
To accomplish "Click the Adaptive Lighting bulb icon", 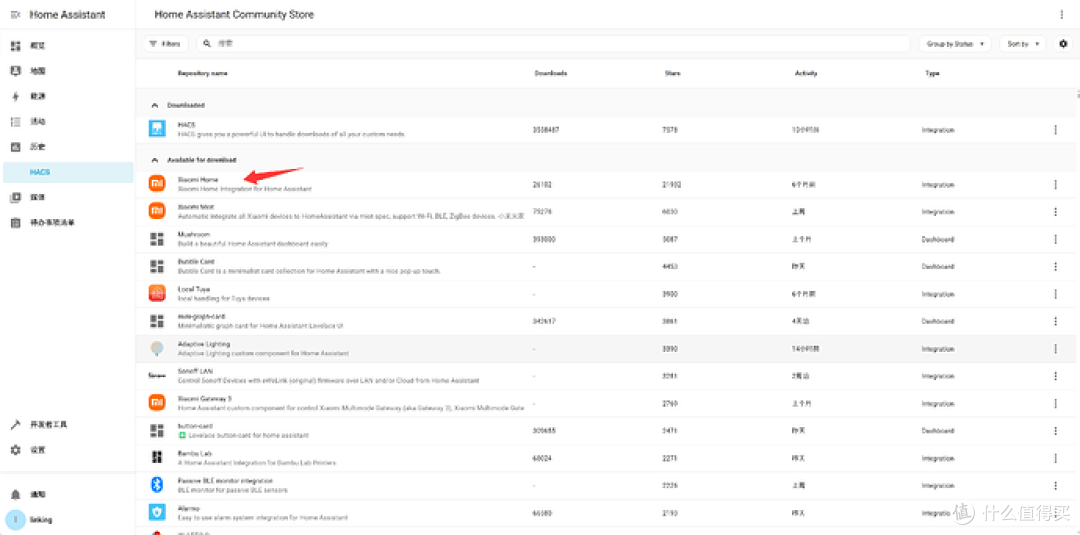I will coord(157,348).
